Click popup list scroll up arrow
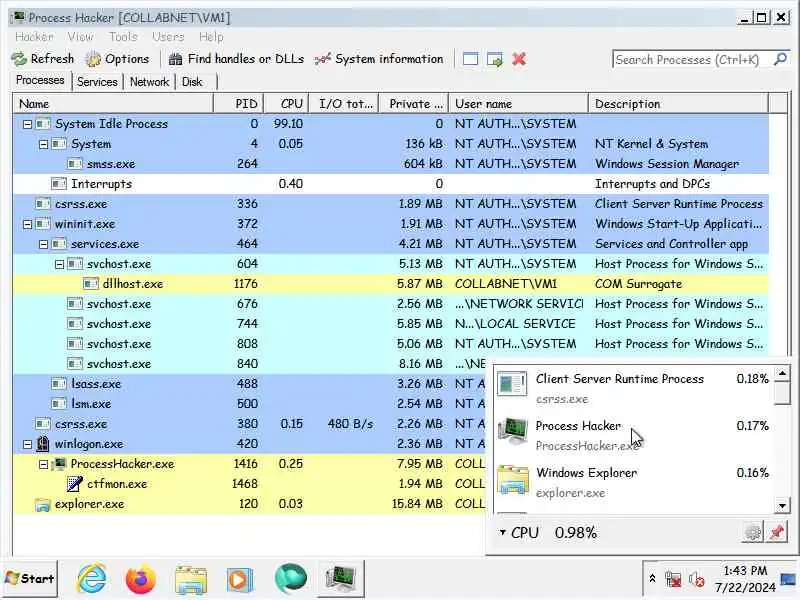800x600 pixels. [x=782, y=373]
